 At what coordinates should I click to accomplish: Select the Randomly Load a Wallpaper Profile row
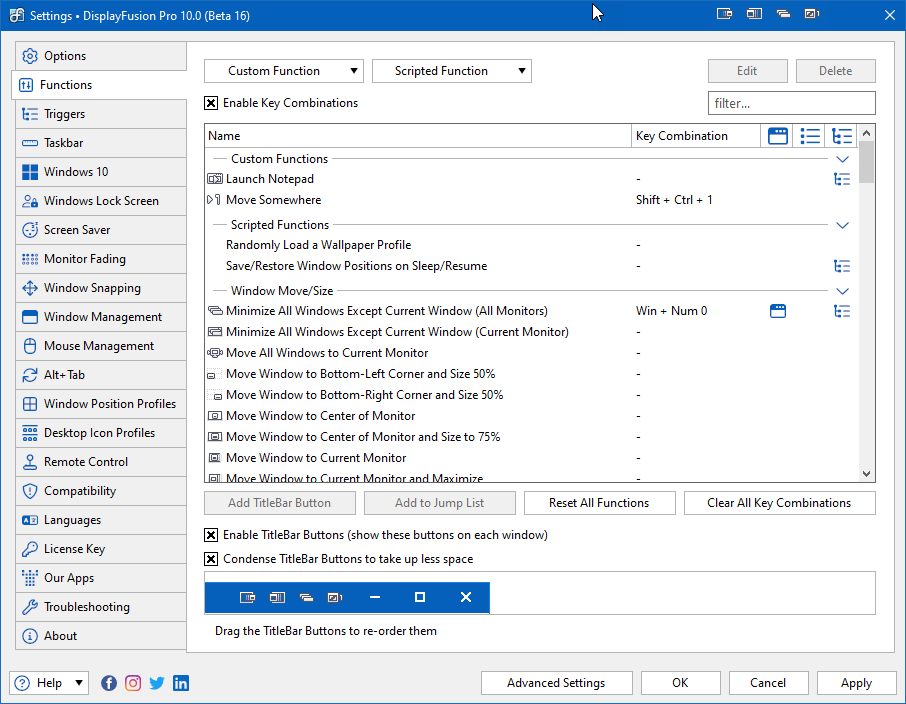532,245
